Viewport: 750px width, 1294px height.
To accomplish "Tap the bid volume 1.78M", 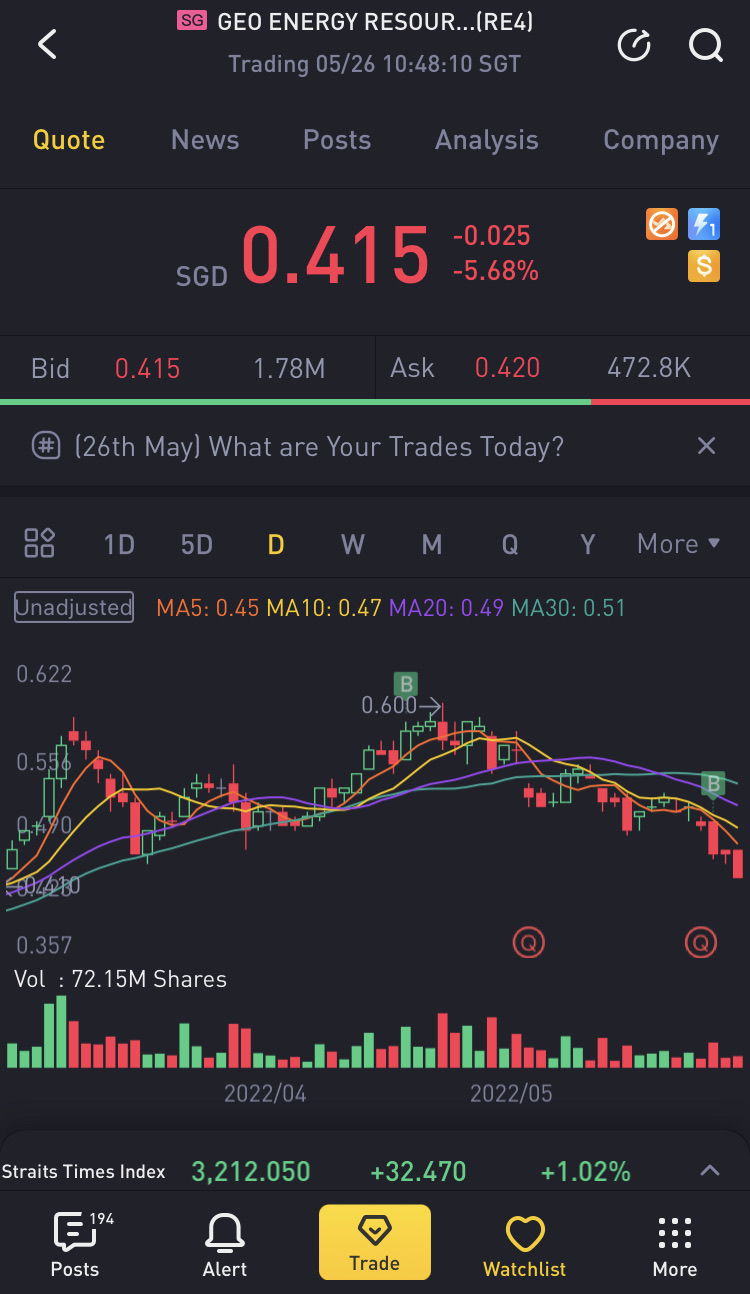I will pyautogui.click(x=289, y=368).
